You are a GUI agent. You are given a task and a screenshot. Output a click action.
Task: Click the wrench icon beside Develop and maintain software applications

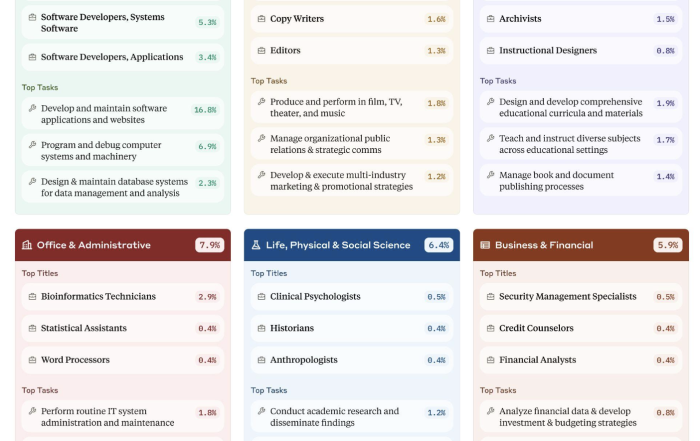tap(33, 108)
